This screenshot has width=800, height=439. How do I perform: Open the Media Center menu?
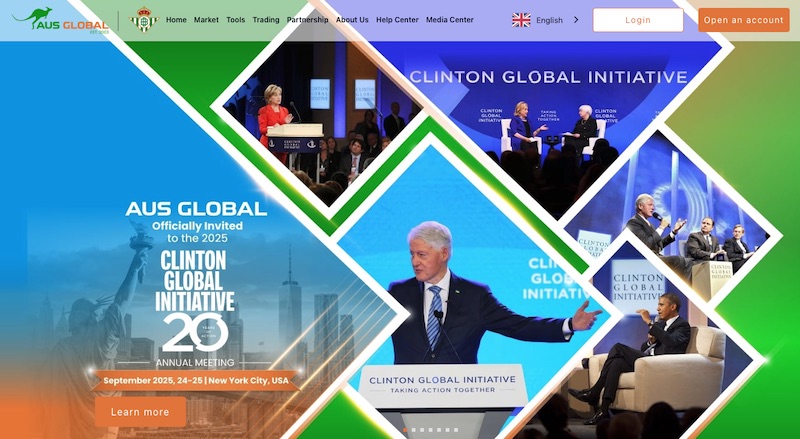pos(450,20)
